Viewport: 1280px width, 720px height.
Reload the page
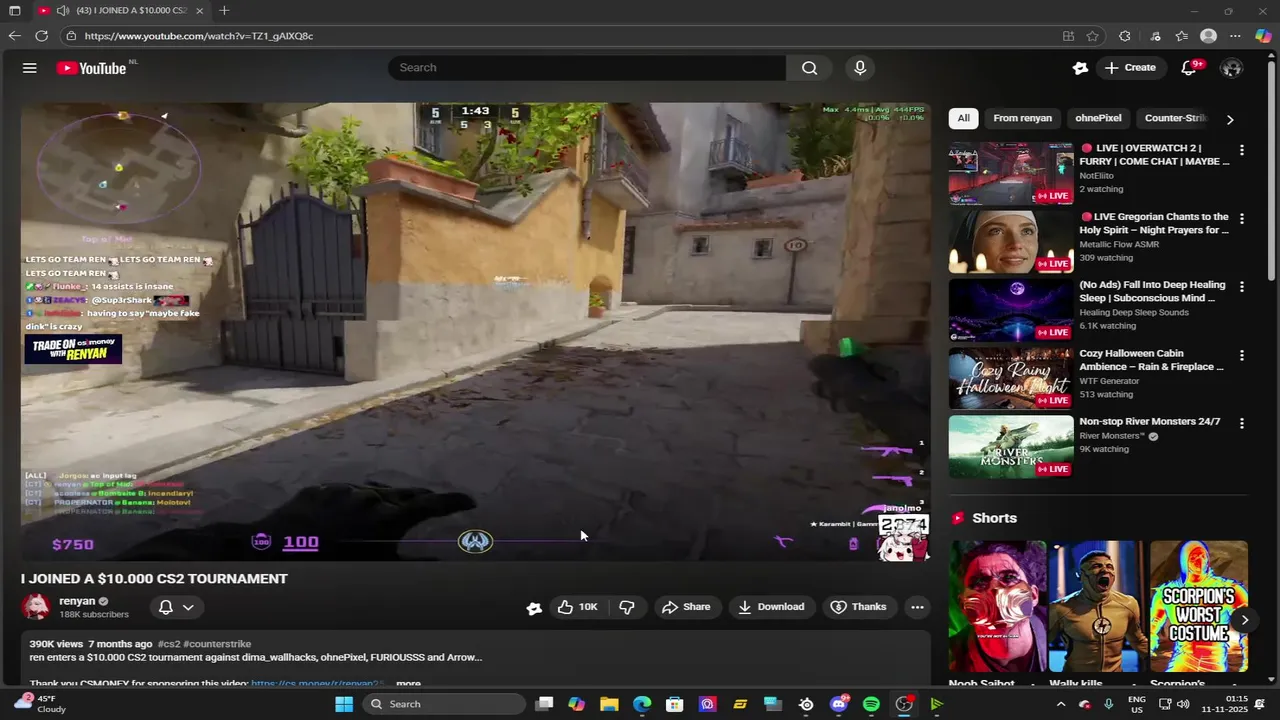[x=41, y=36]
